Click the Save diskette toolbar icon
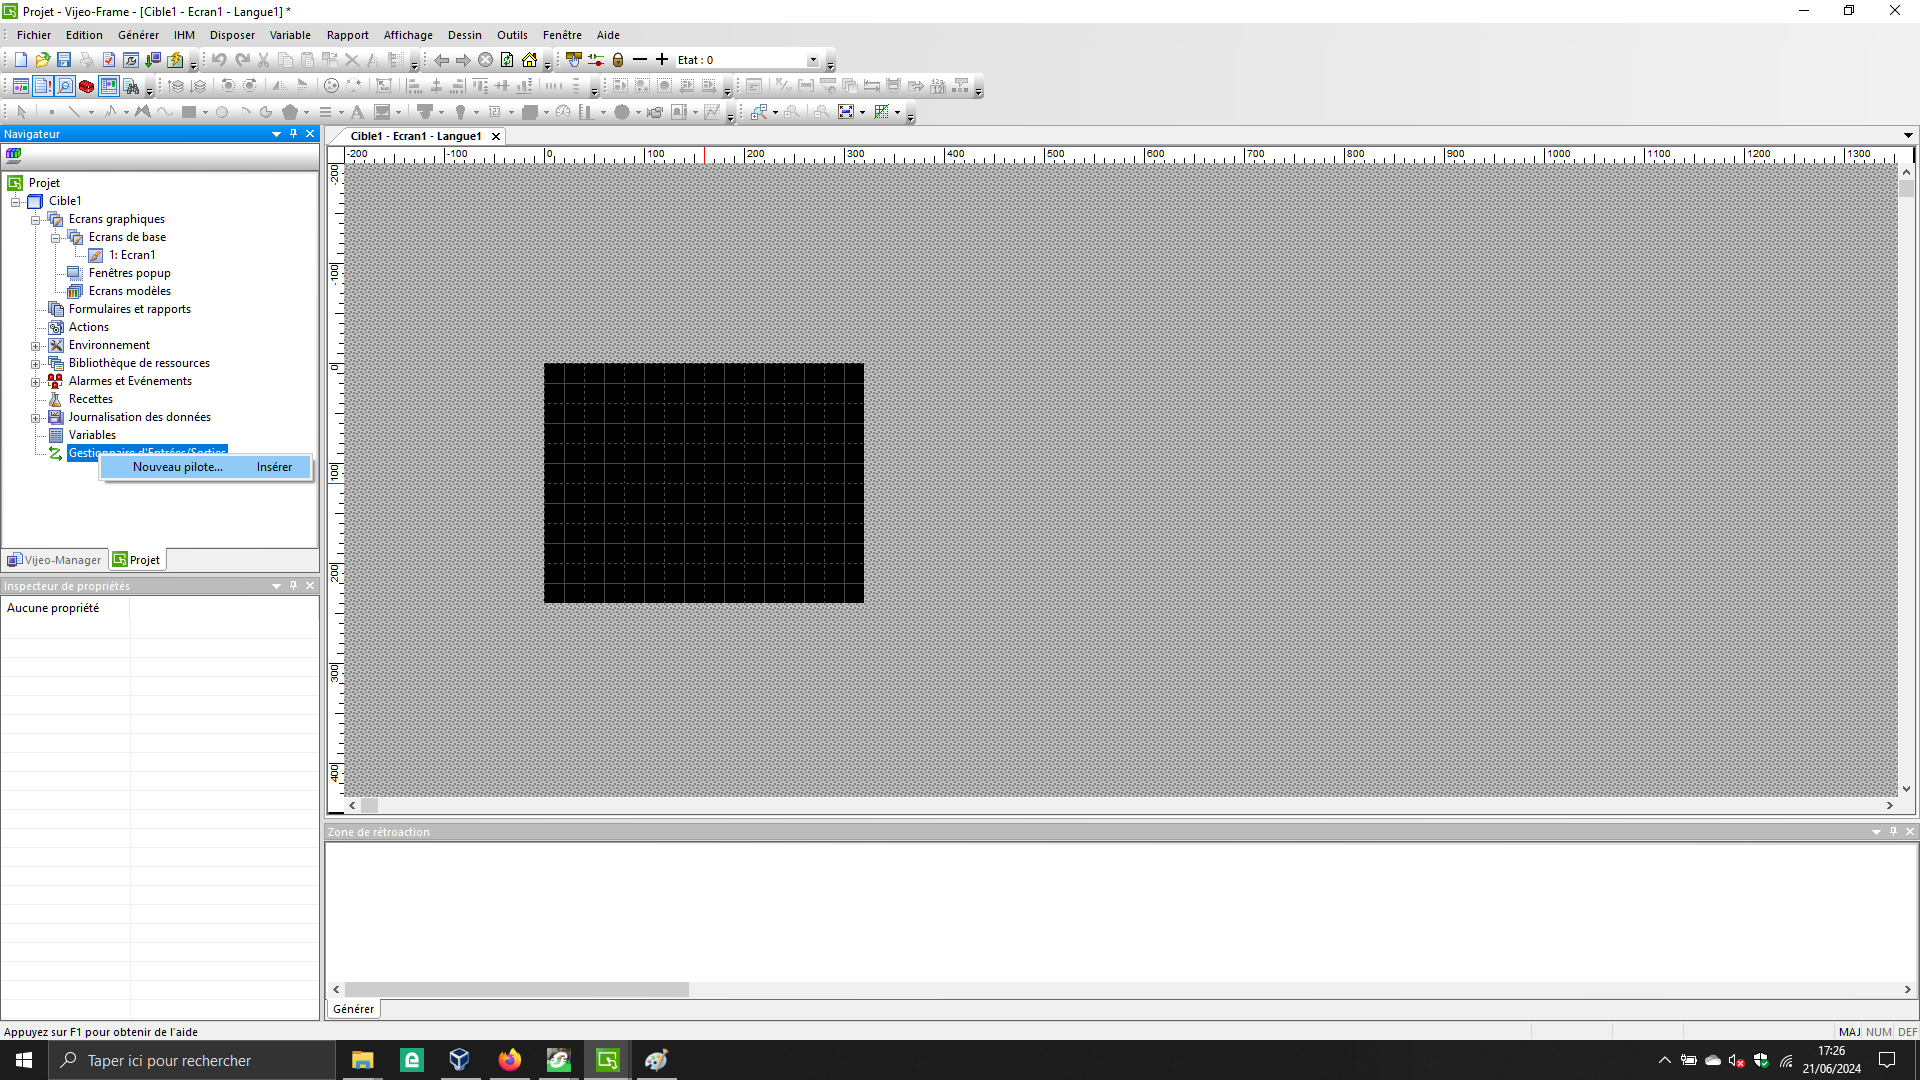The width and height of the screenshot is (1920, 1080). click(64, 60)
